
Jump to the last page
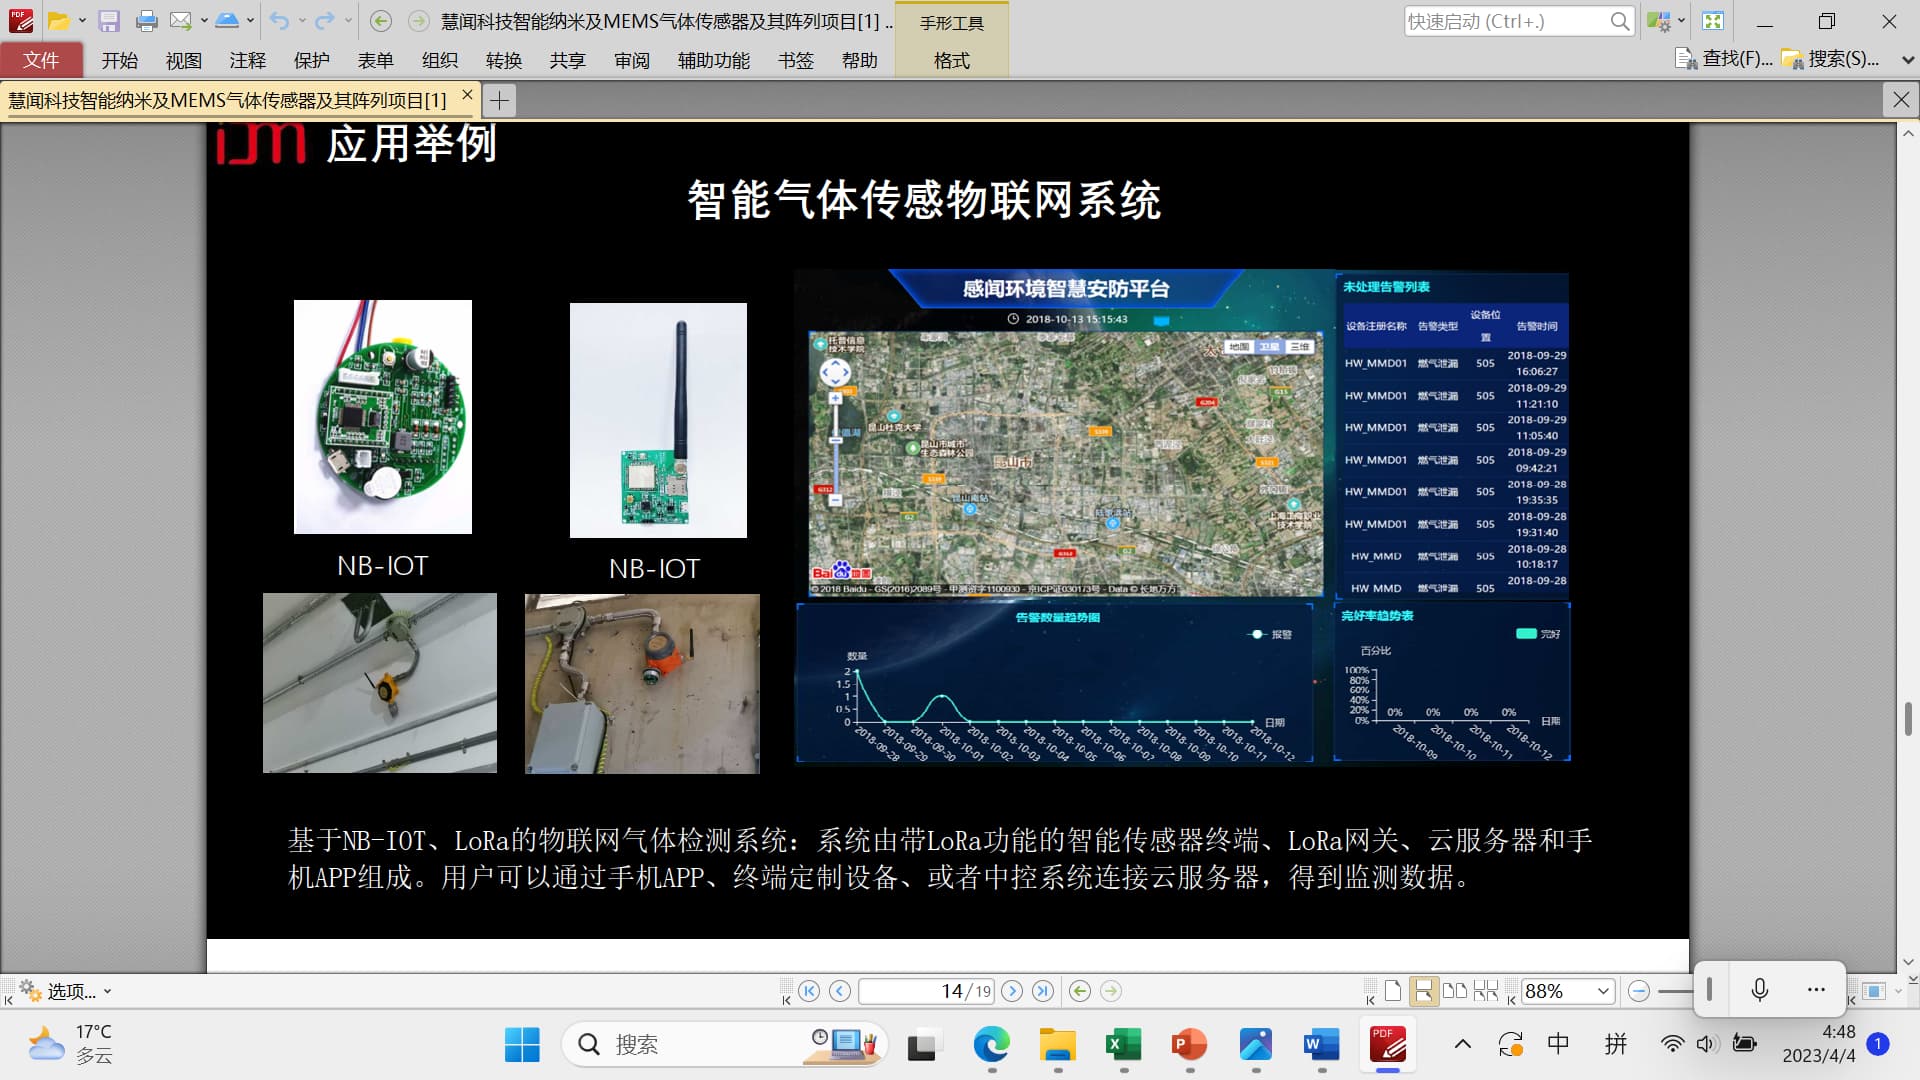[1043, 991]
